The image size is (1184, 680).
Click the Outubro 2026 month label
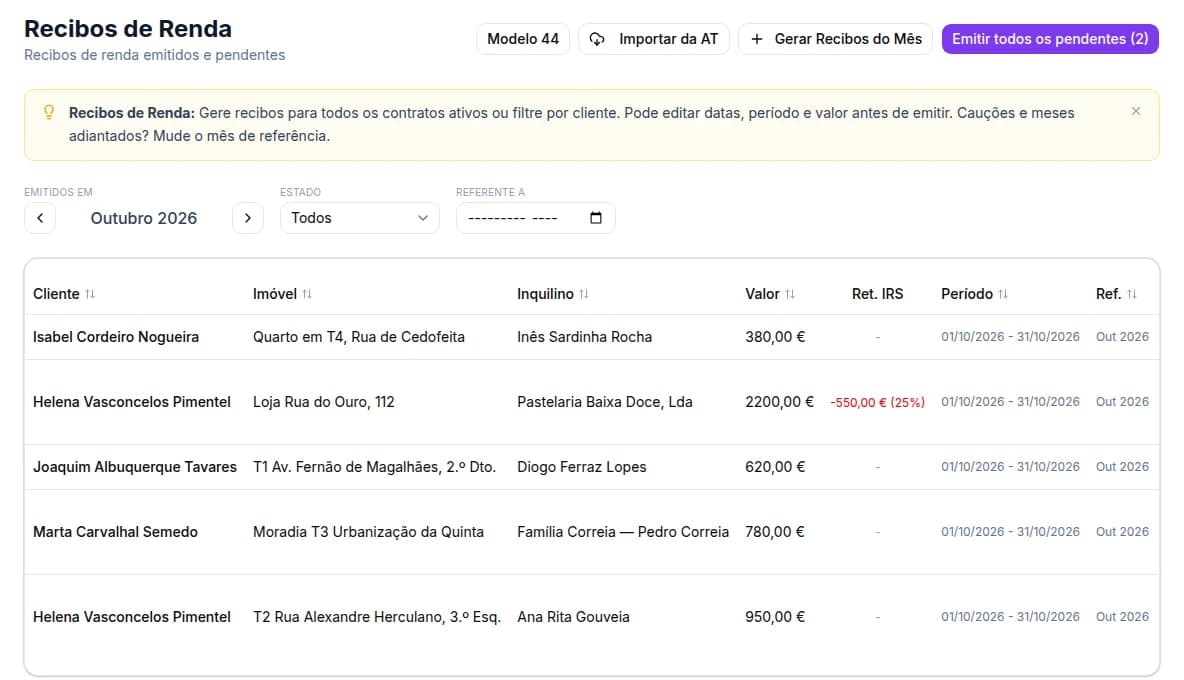(x=143, y=218)
